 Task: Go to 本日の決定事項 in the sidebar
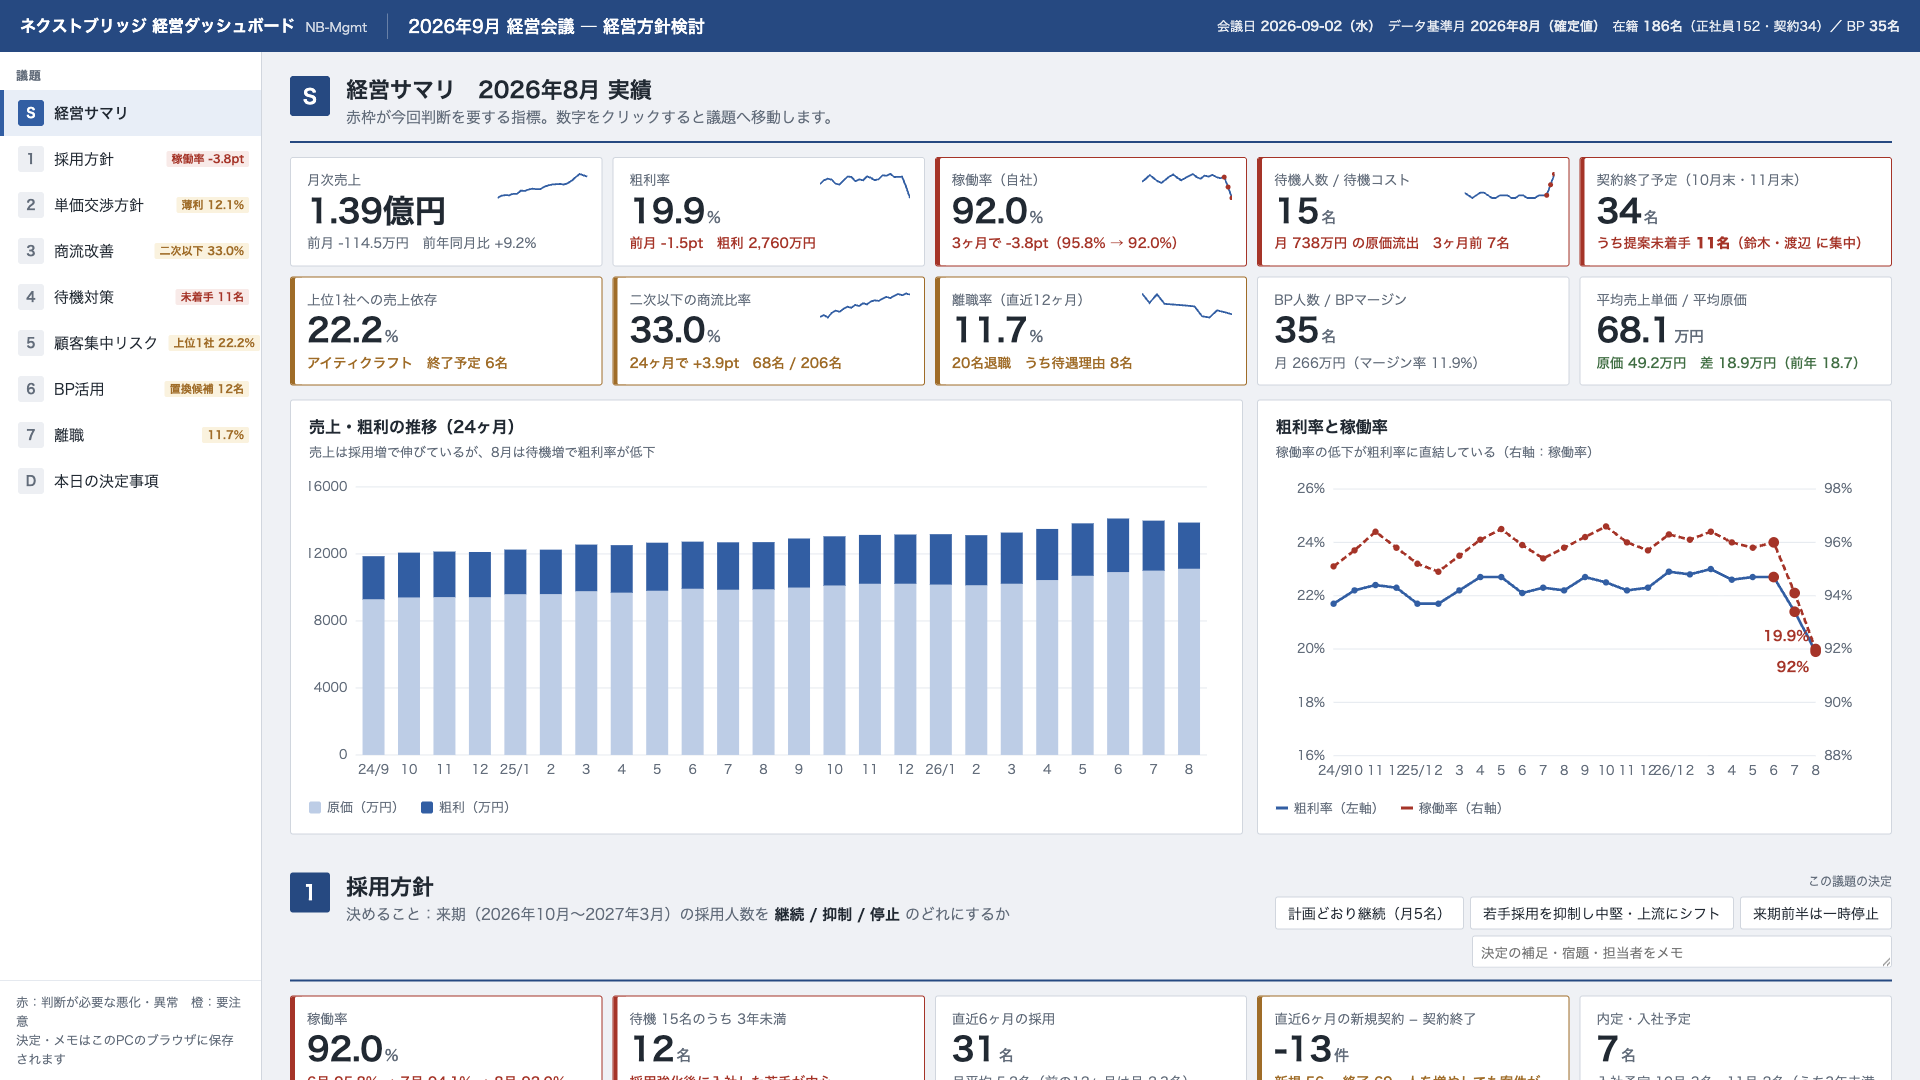(x=131, y=481)
